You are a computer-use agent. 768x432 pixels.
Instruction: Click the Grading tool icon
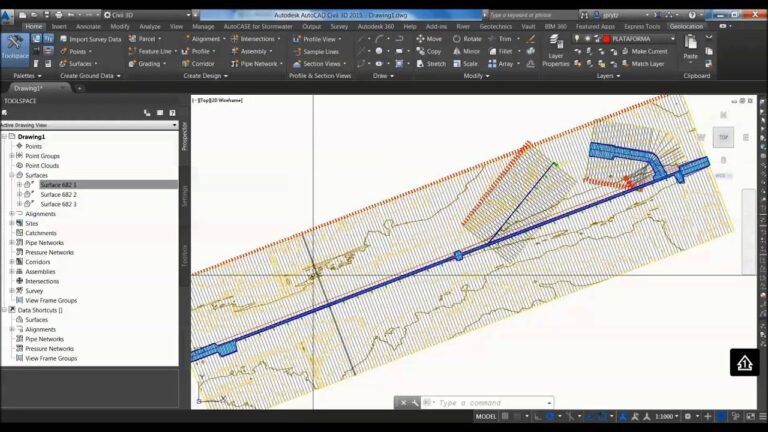click(x=132, y=64)
